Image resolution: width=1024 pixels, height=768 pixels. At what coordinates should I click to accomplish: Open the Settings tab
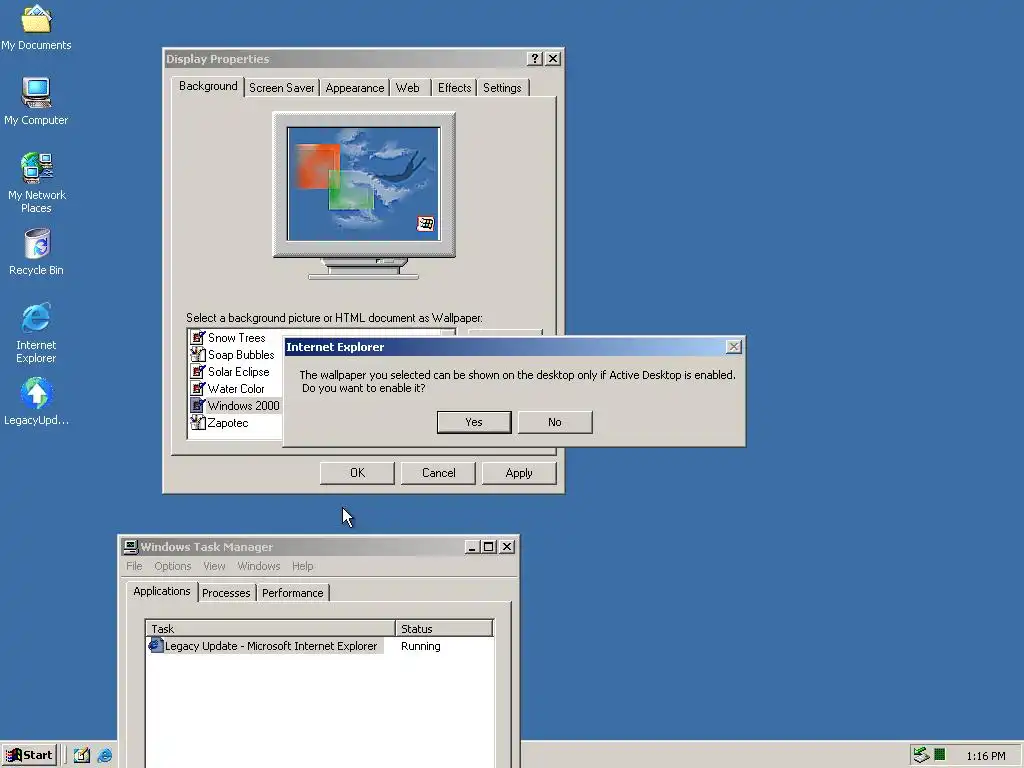pyautogui.click(x=502, y=88)
